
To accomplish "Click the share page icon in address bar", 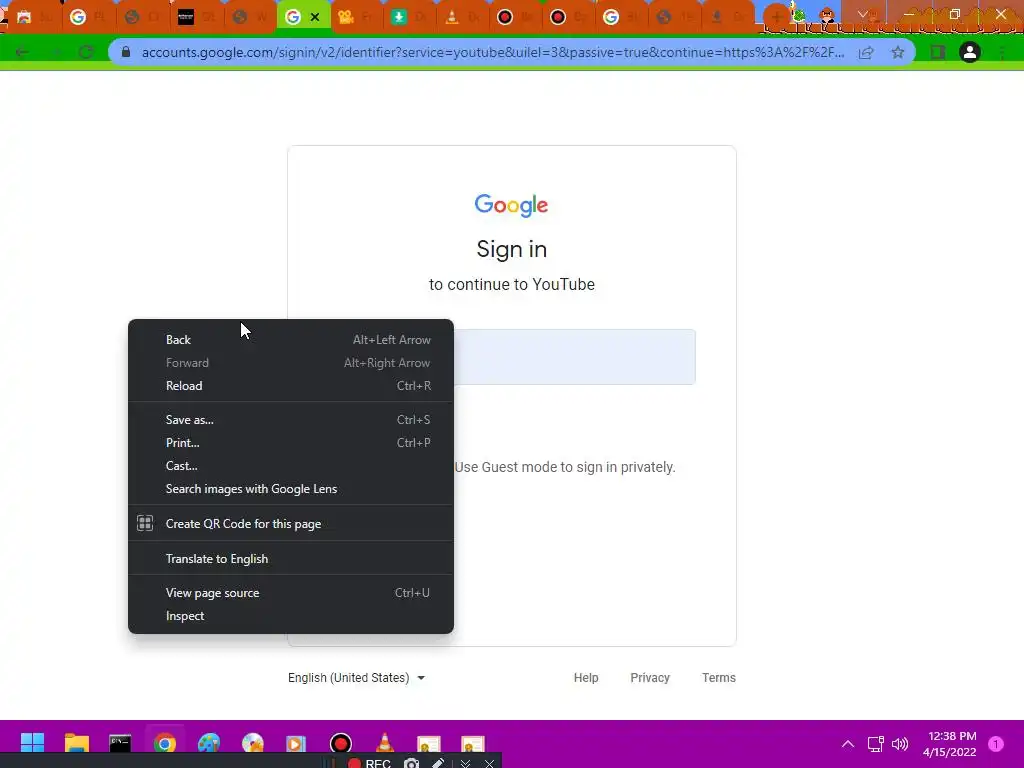I will 866,52.
